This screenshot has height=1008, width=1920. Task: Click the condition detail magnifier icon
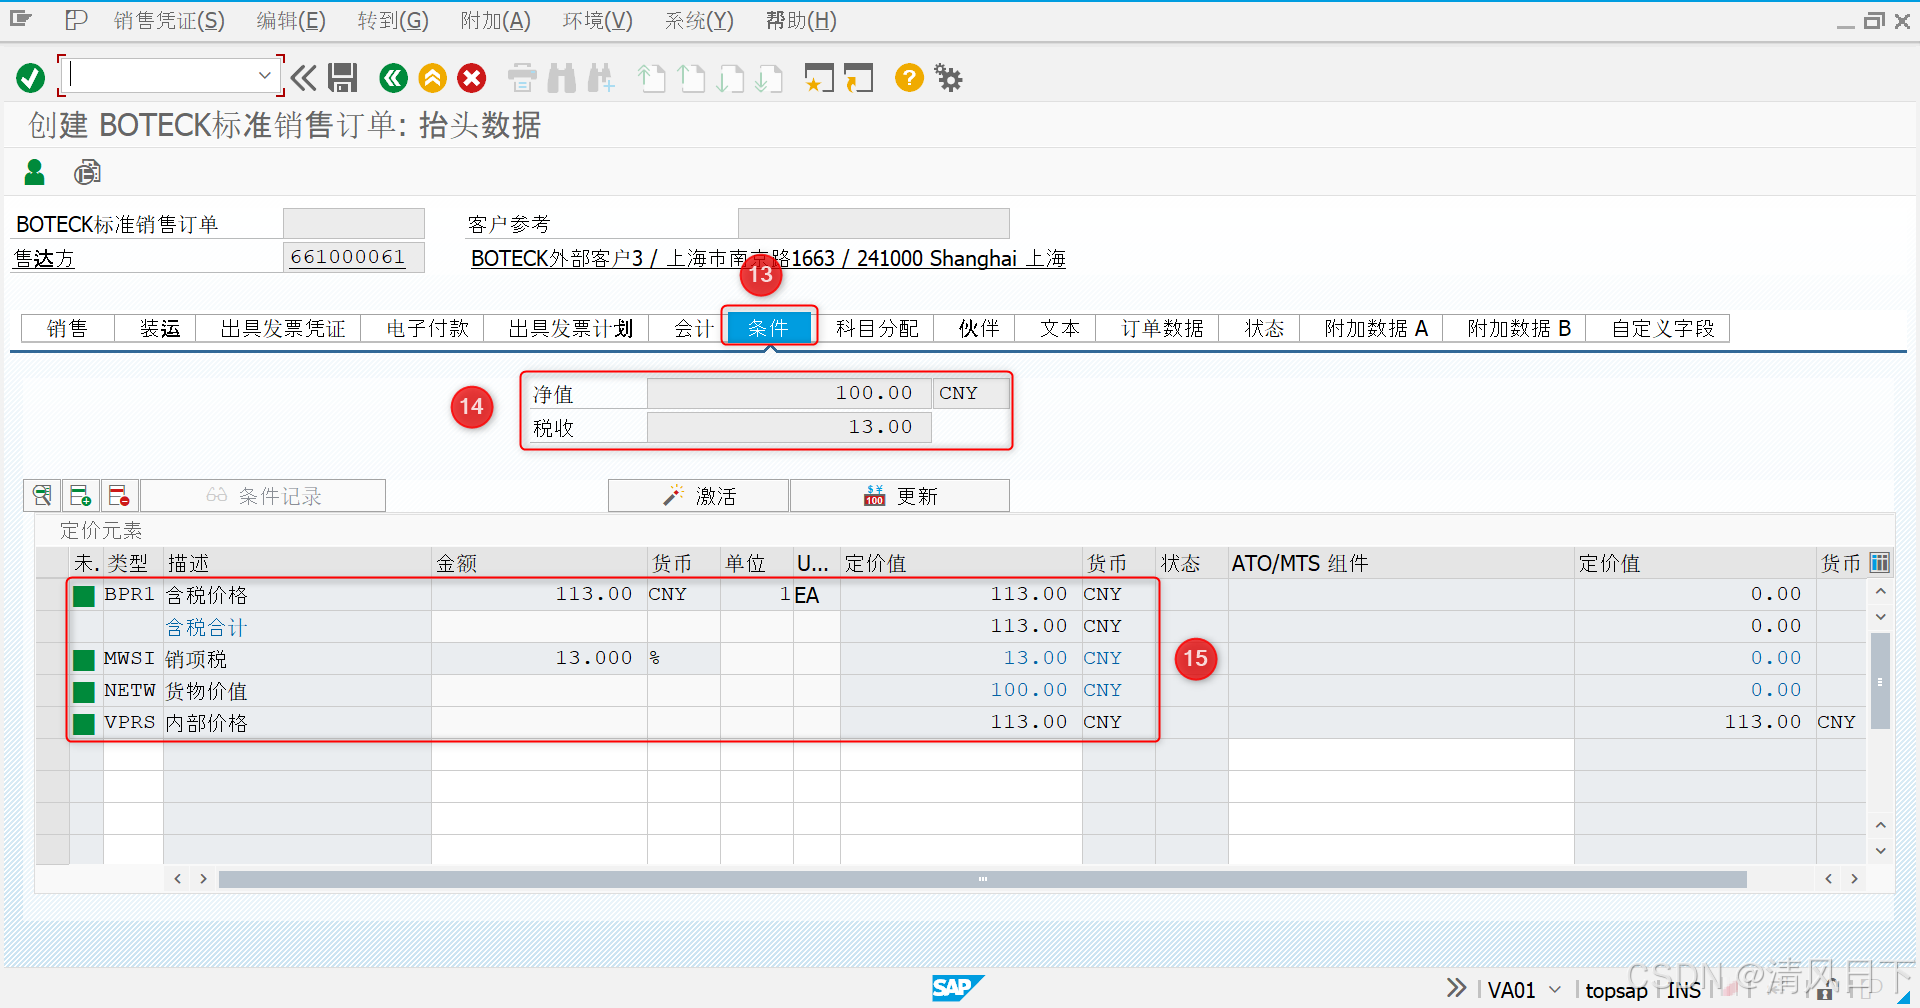(42, 495)
